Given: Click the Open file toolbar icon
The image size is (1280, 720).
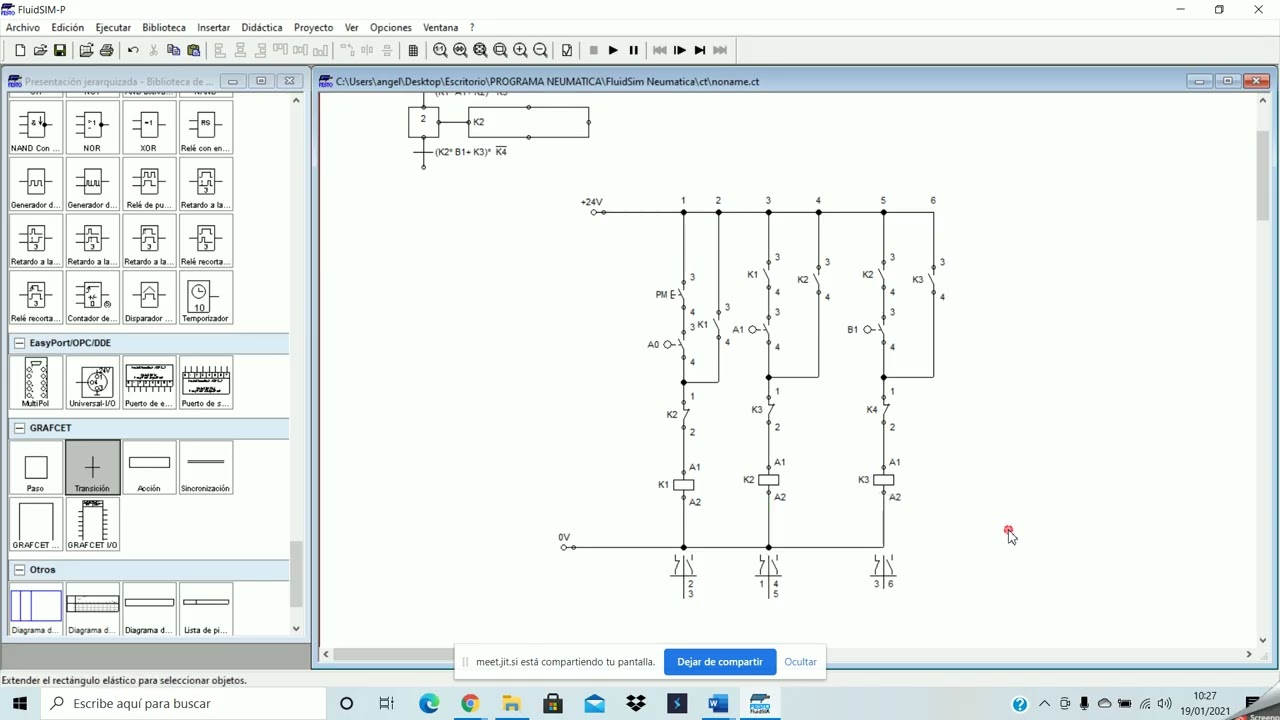Looking at the screenshot, I should [x=40, y=50].
